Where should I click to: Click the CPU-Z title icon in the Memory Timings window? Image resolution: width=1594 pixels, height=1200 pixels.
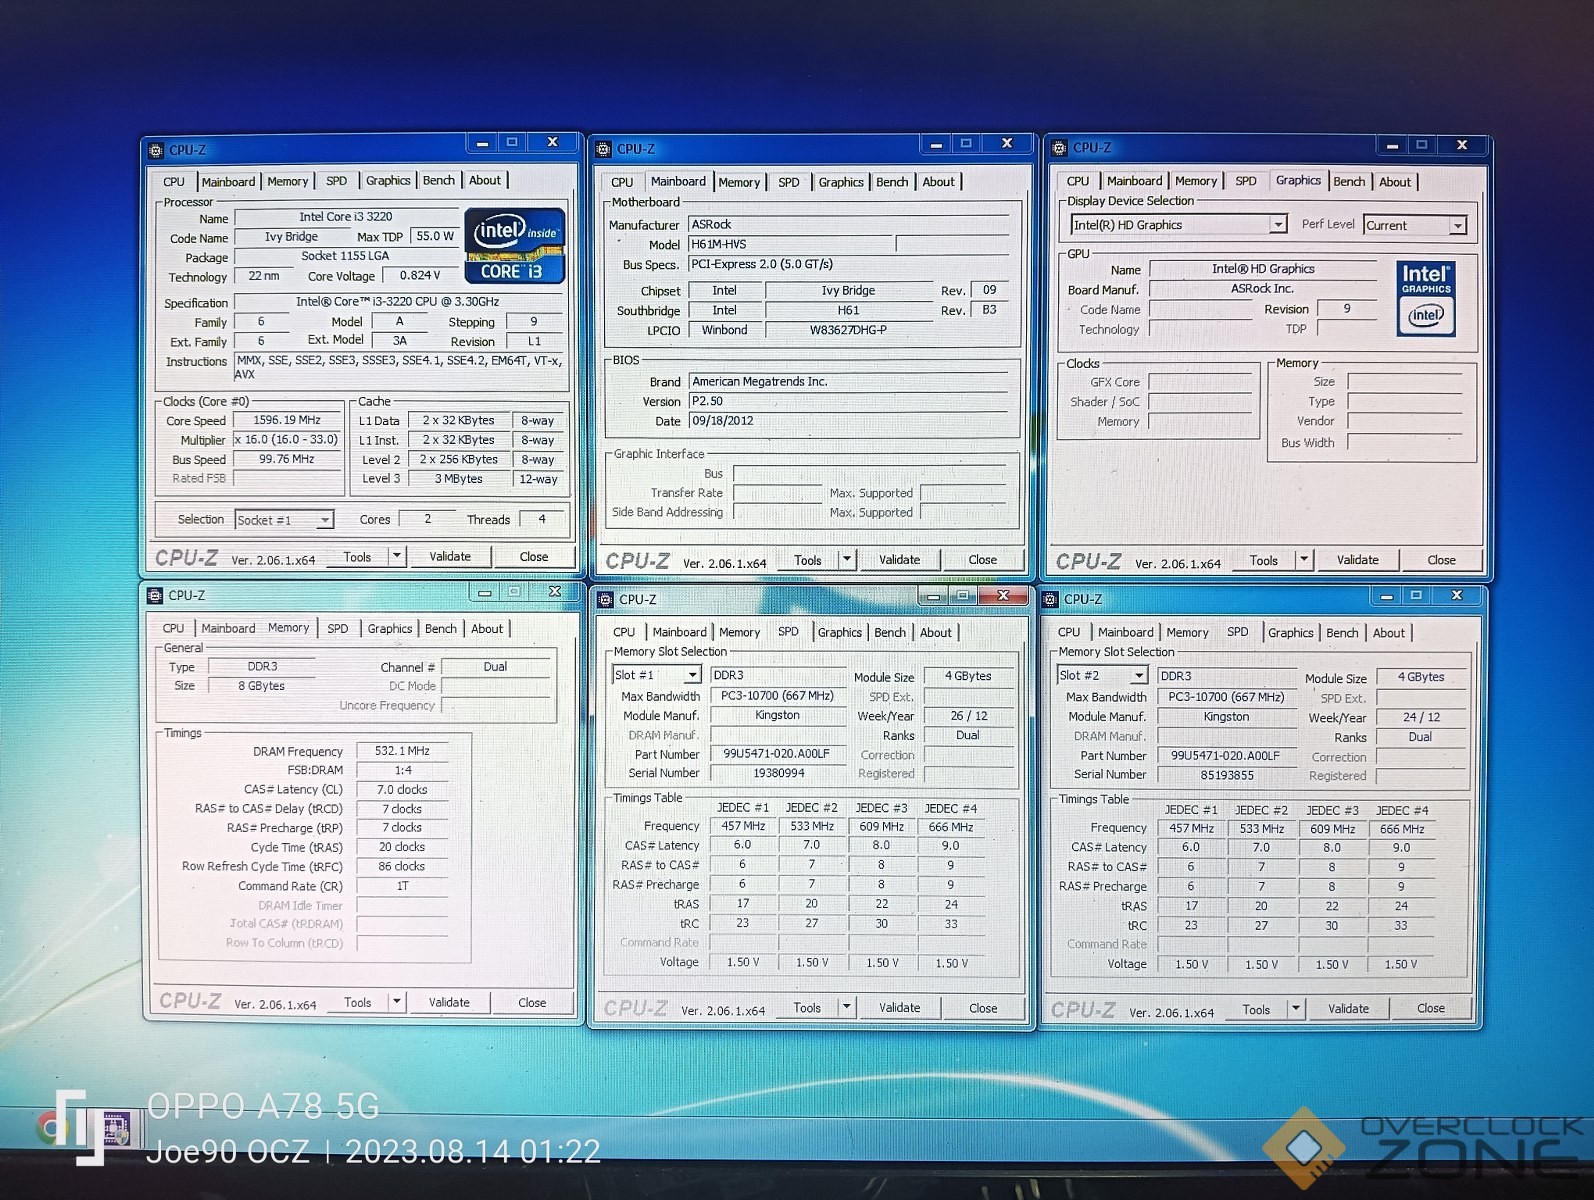[x=155, y=595]
